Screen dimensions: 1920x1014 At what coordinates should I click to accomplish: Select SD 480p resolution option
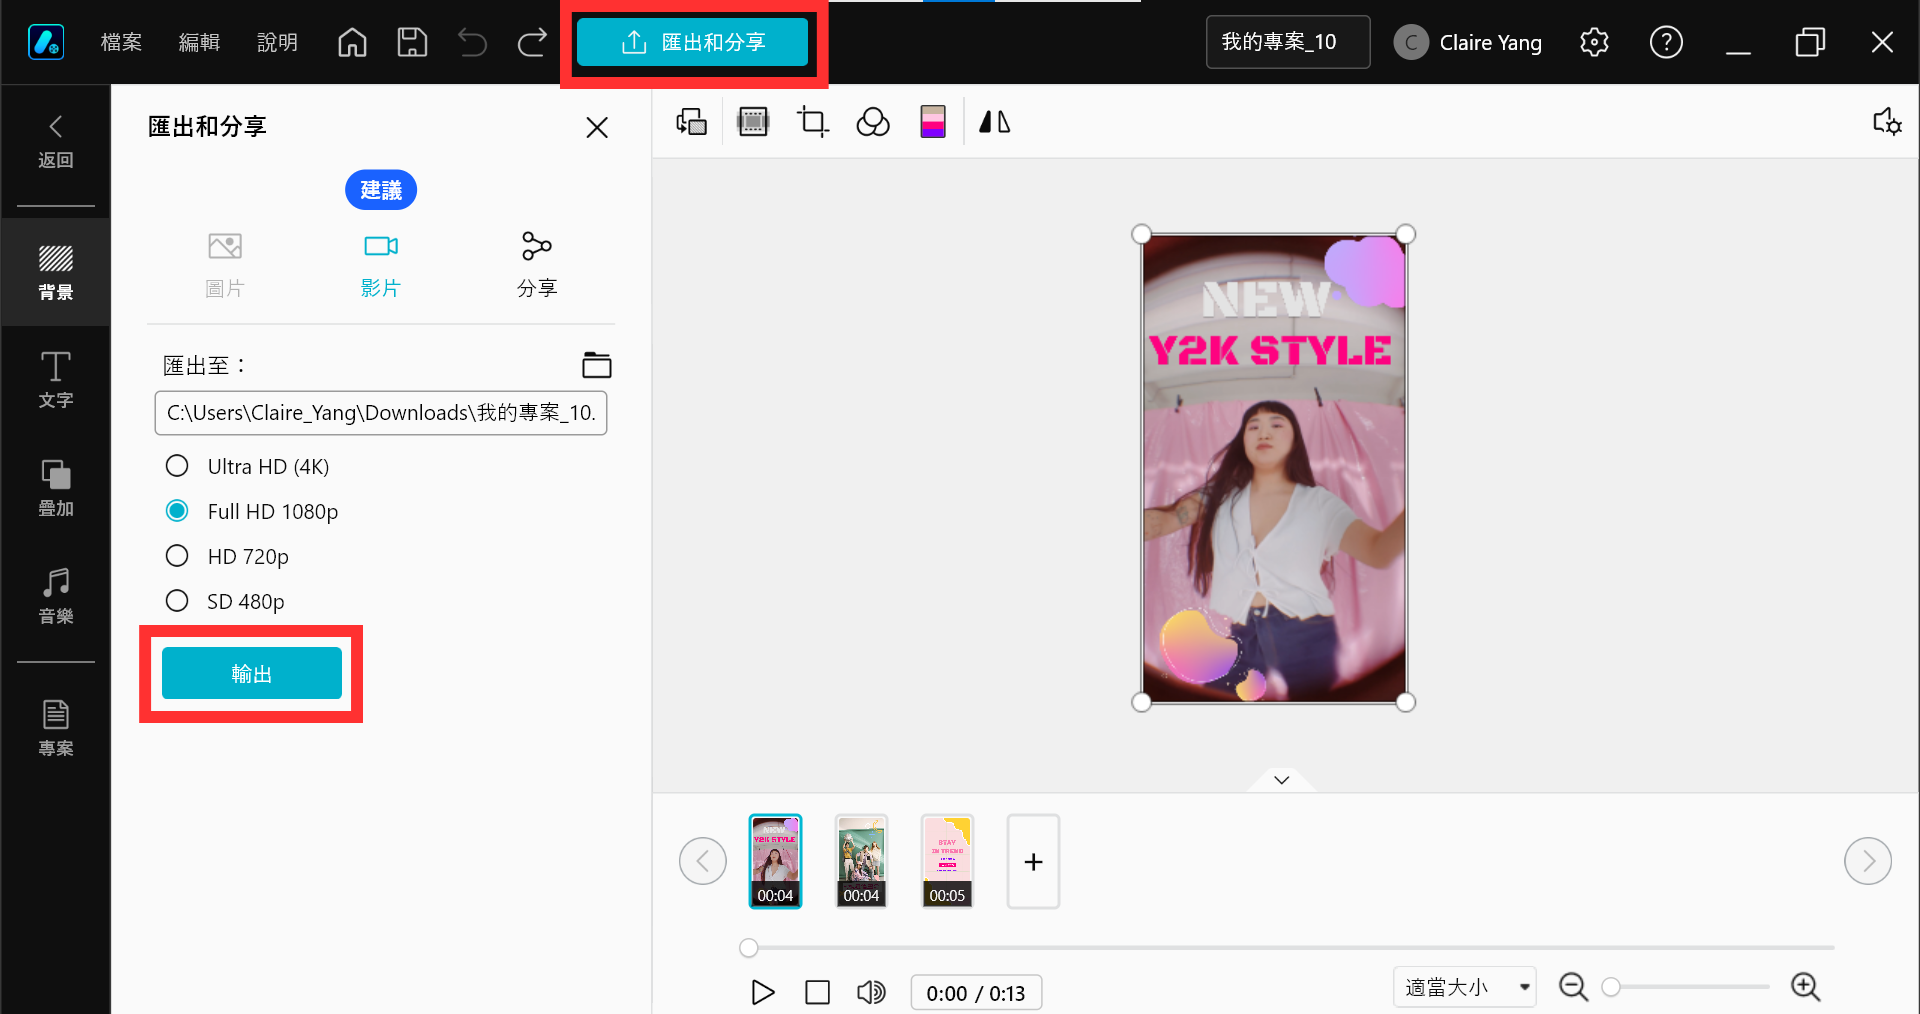pos(177,601)
